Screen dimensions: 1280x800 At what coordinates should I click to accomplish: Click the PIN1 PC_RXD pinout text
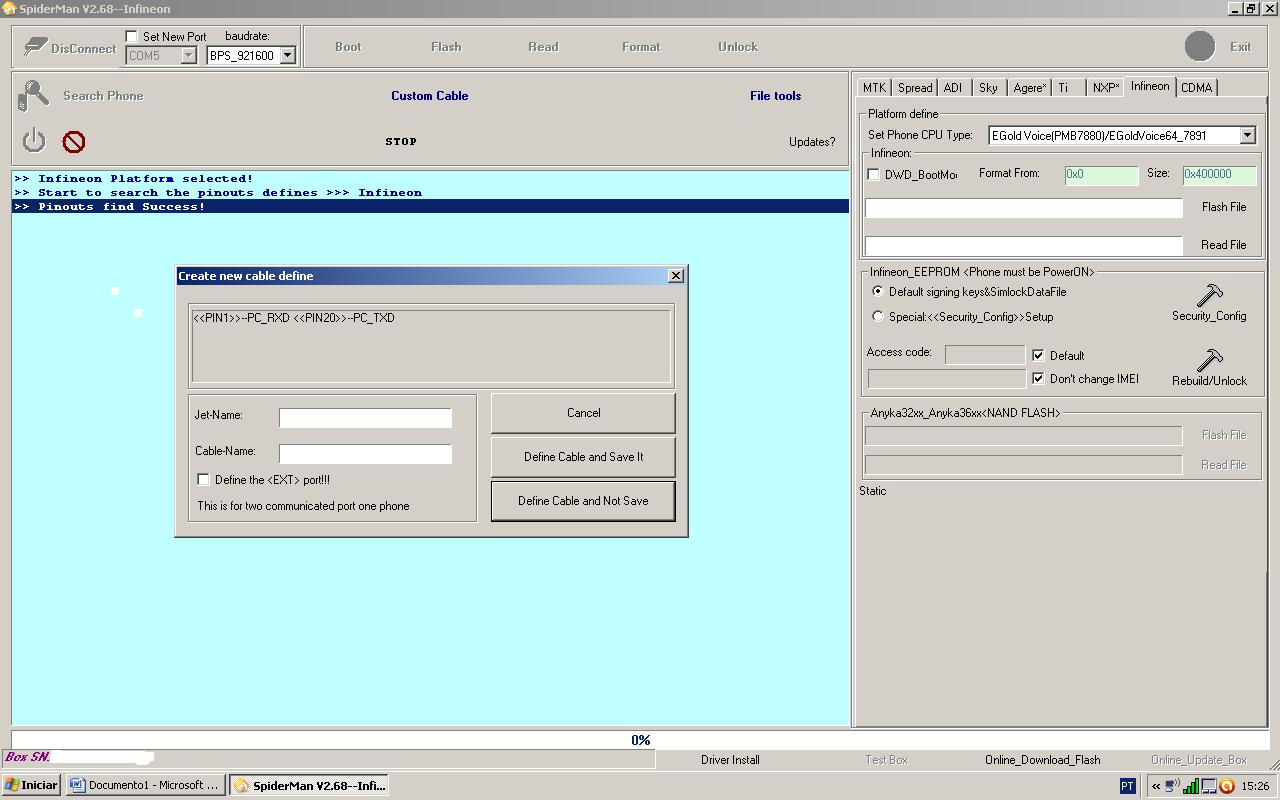[294, 318]
